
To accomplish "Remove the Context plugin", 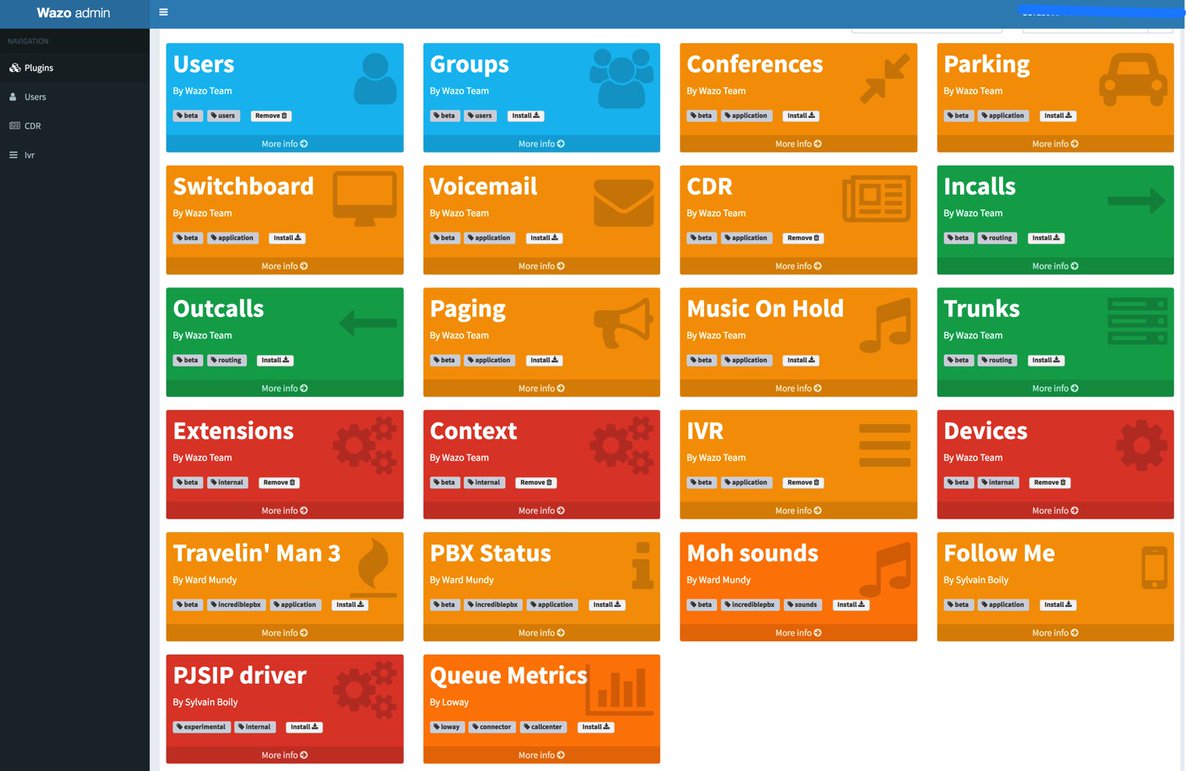I will 536,483.
